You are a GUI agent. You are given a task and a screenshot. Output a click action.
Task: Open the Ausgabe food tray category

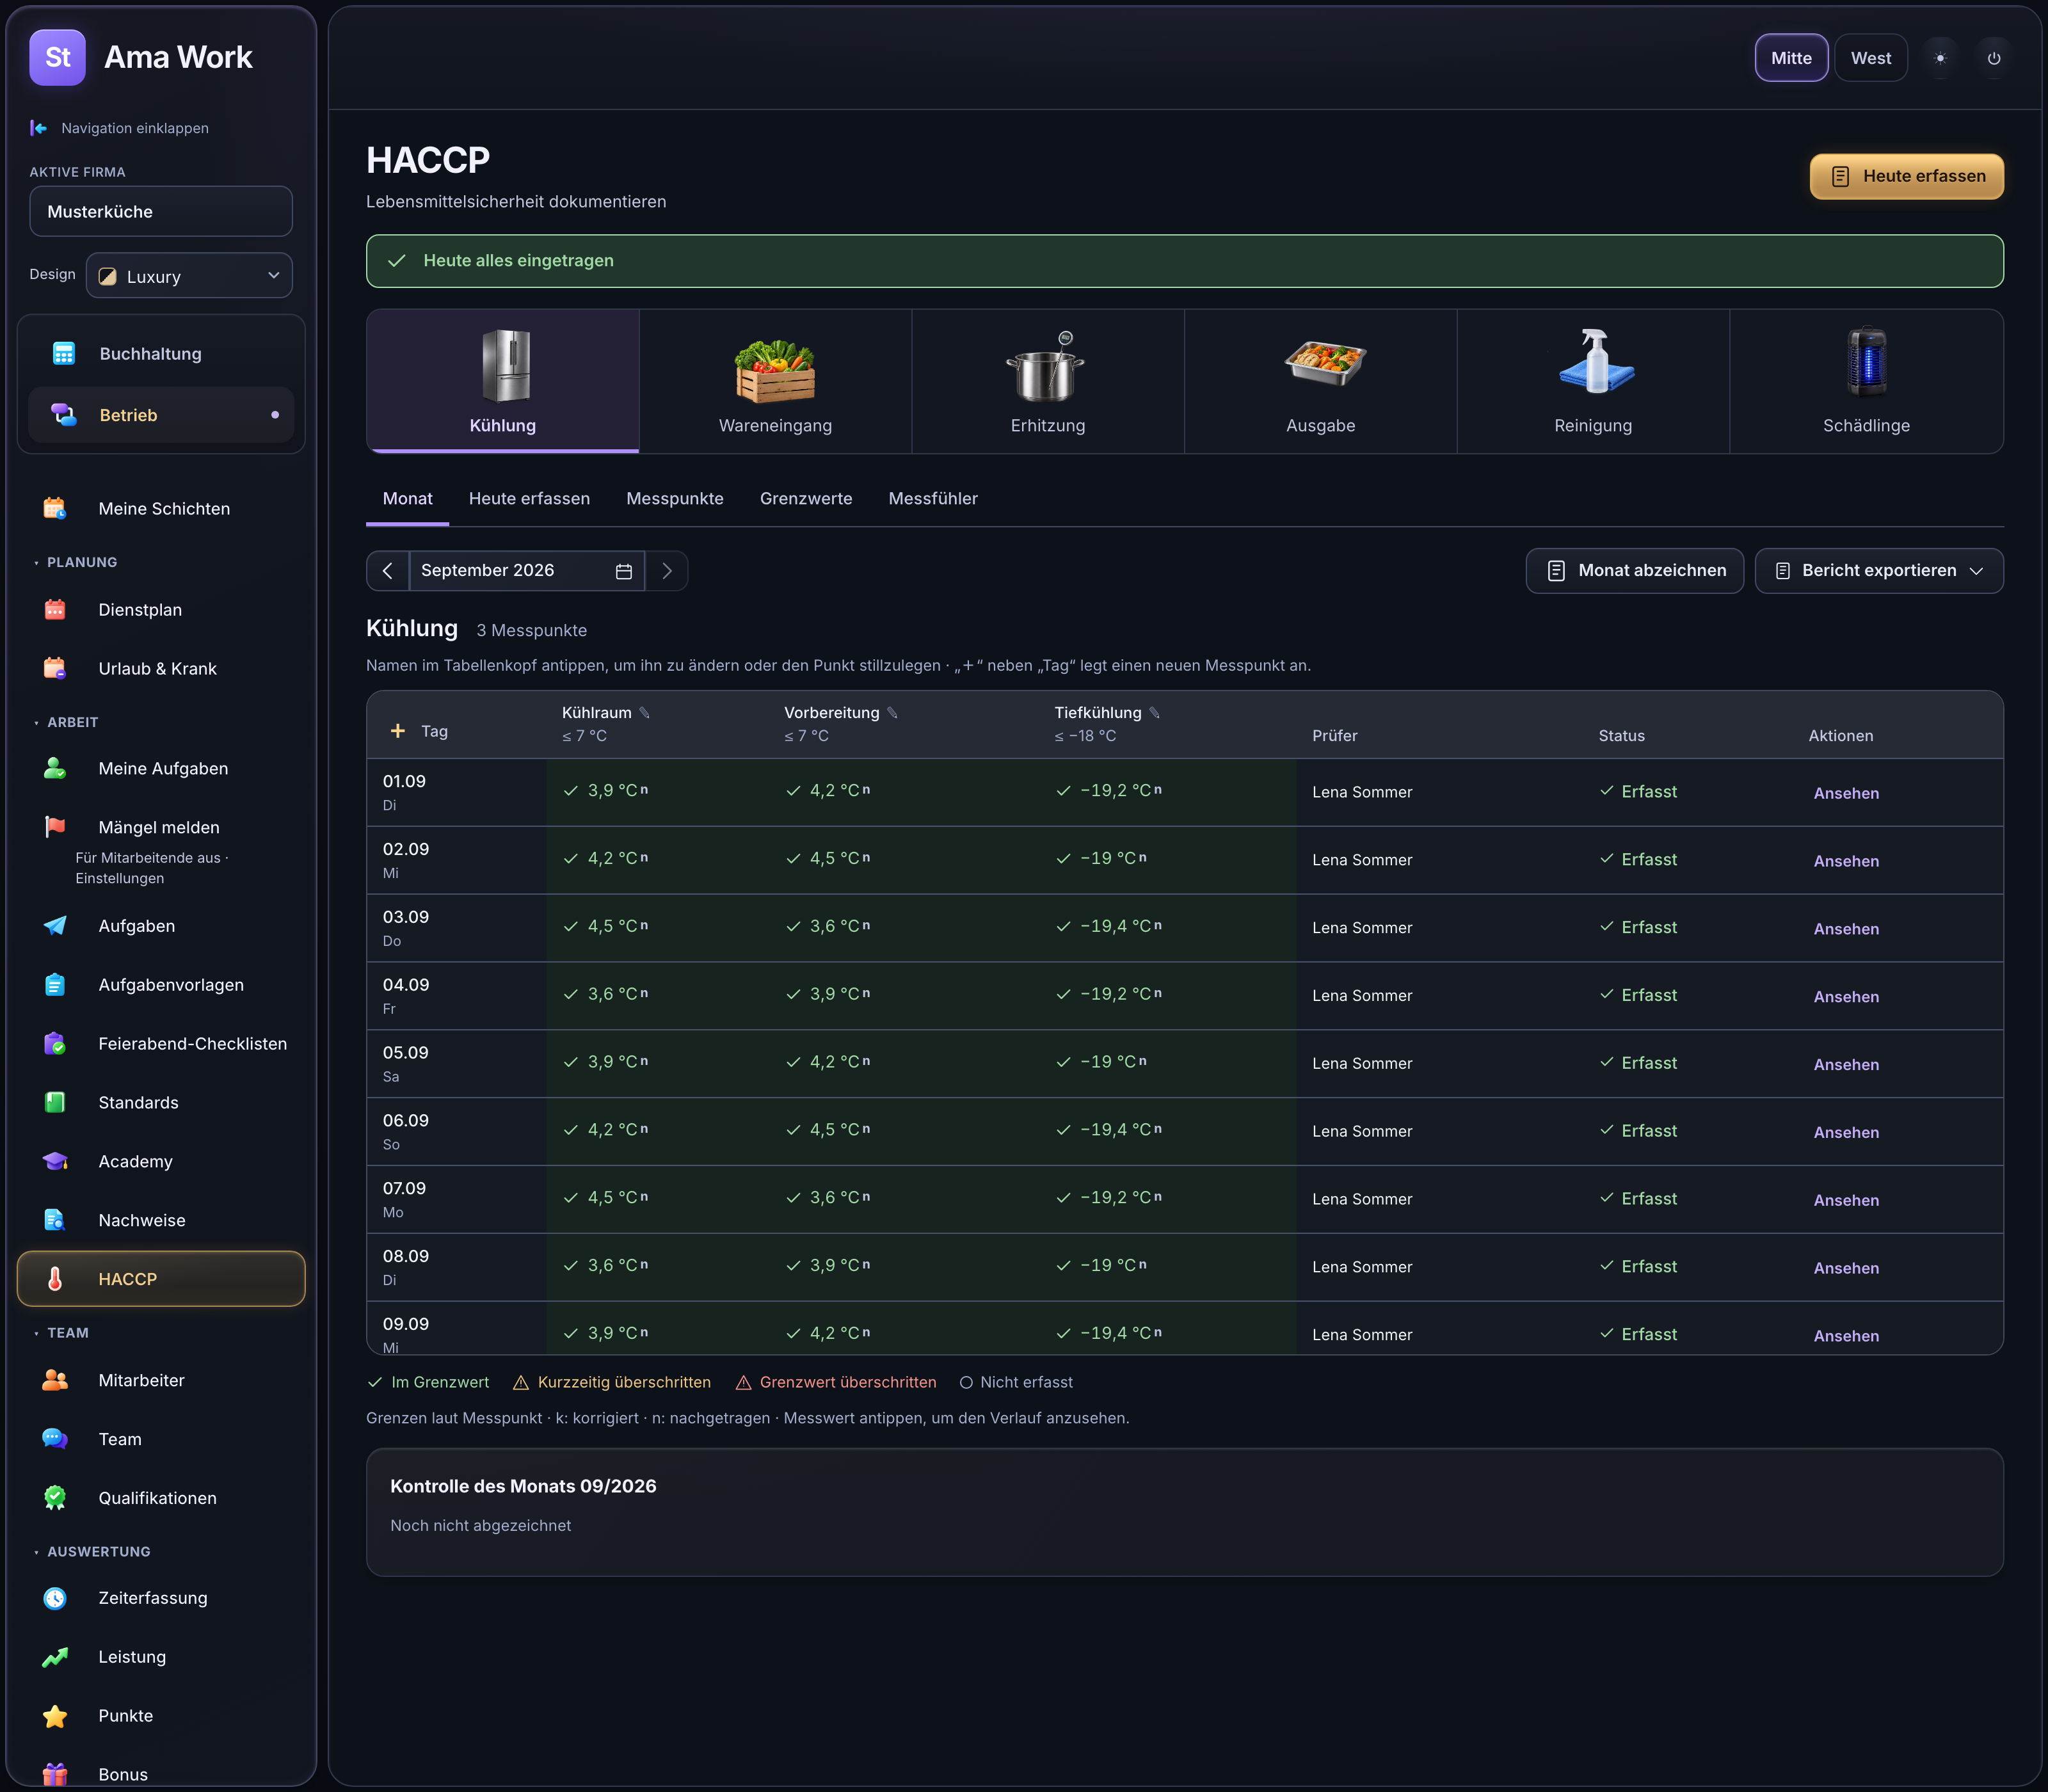1320,381
